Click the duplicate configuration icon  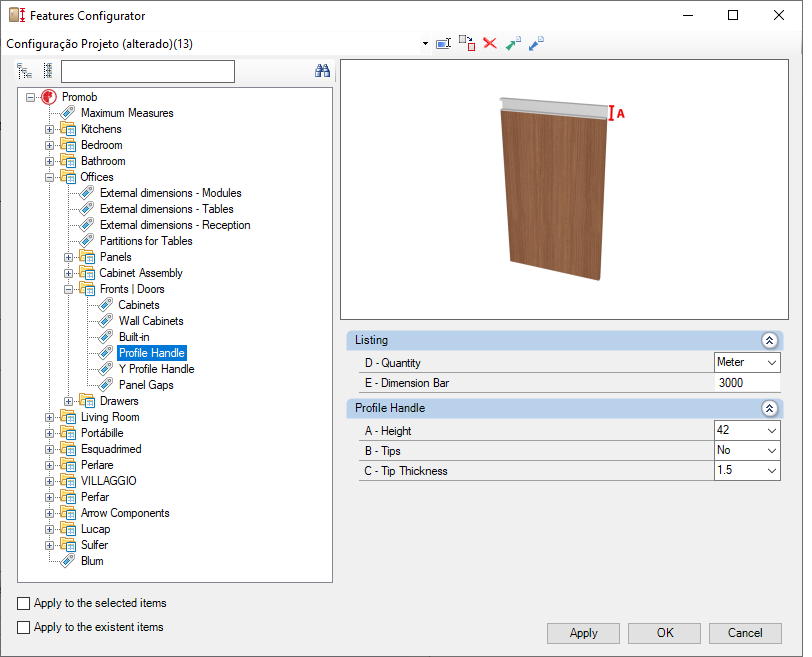coord(467,43)
